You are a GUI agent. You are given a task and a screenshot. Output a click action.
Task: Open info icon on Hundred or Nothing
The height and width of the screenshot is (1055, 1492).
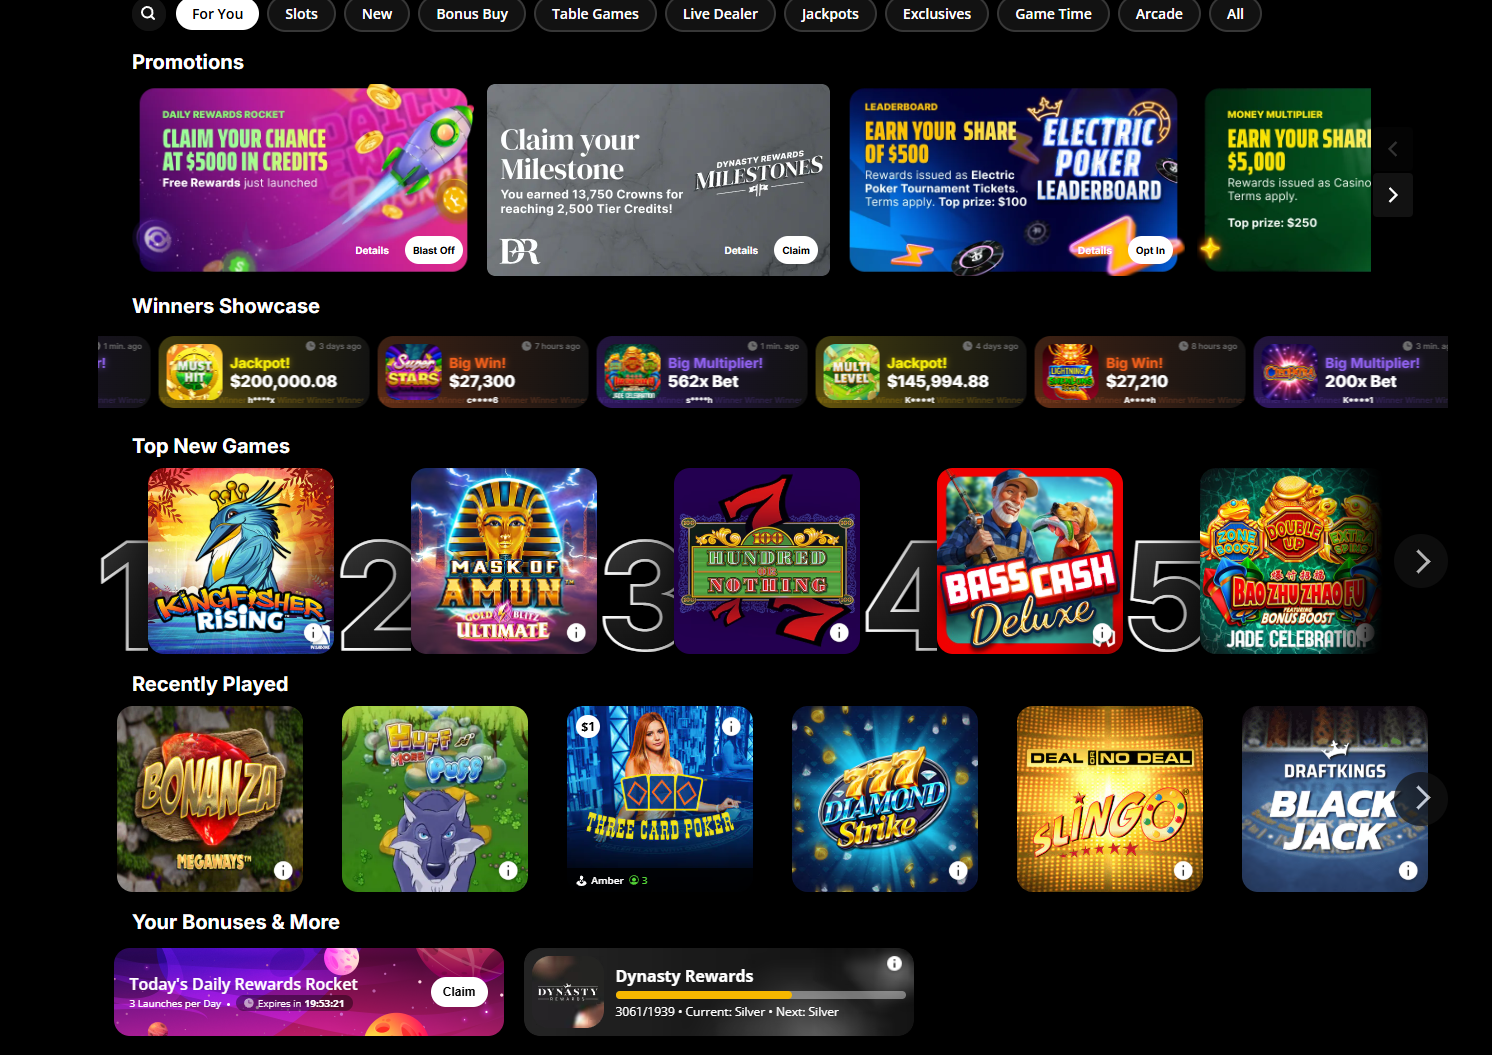(839, 632)
